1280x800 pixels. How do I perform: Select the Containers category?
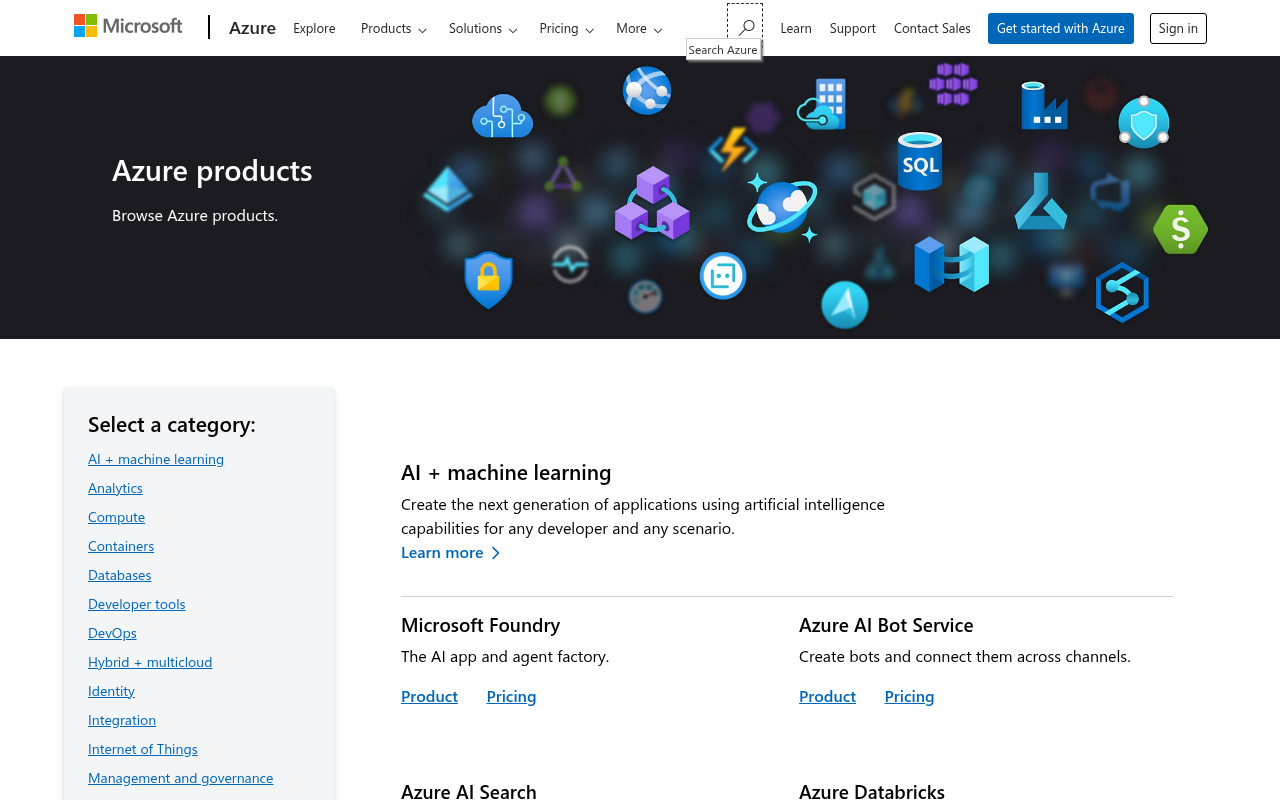121,546
